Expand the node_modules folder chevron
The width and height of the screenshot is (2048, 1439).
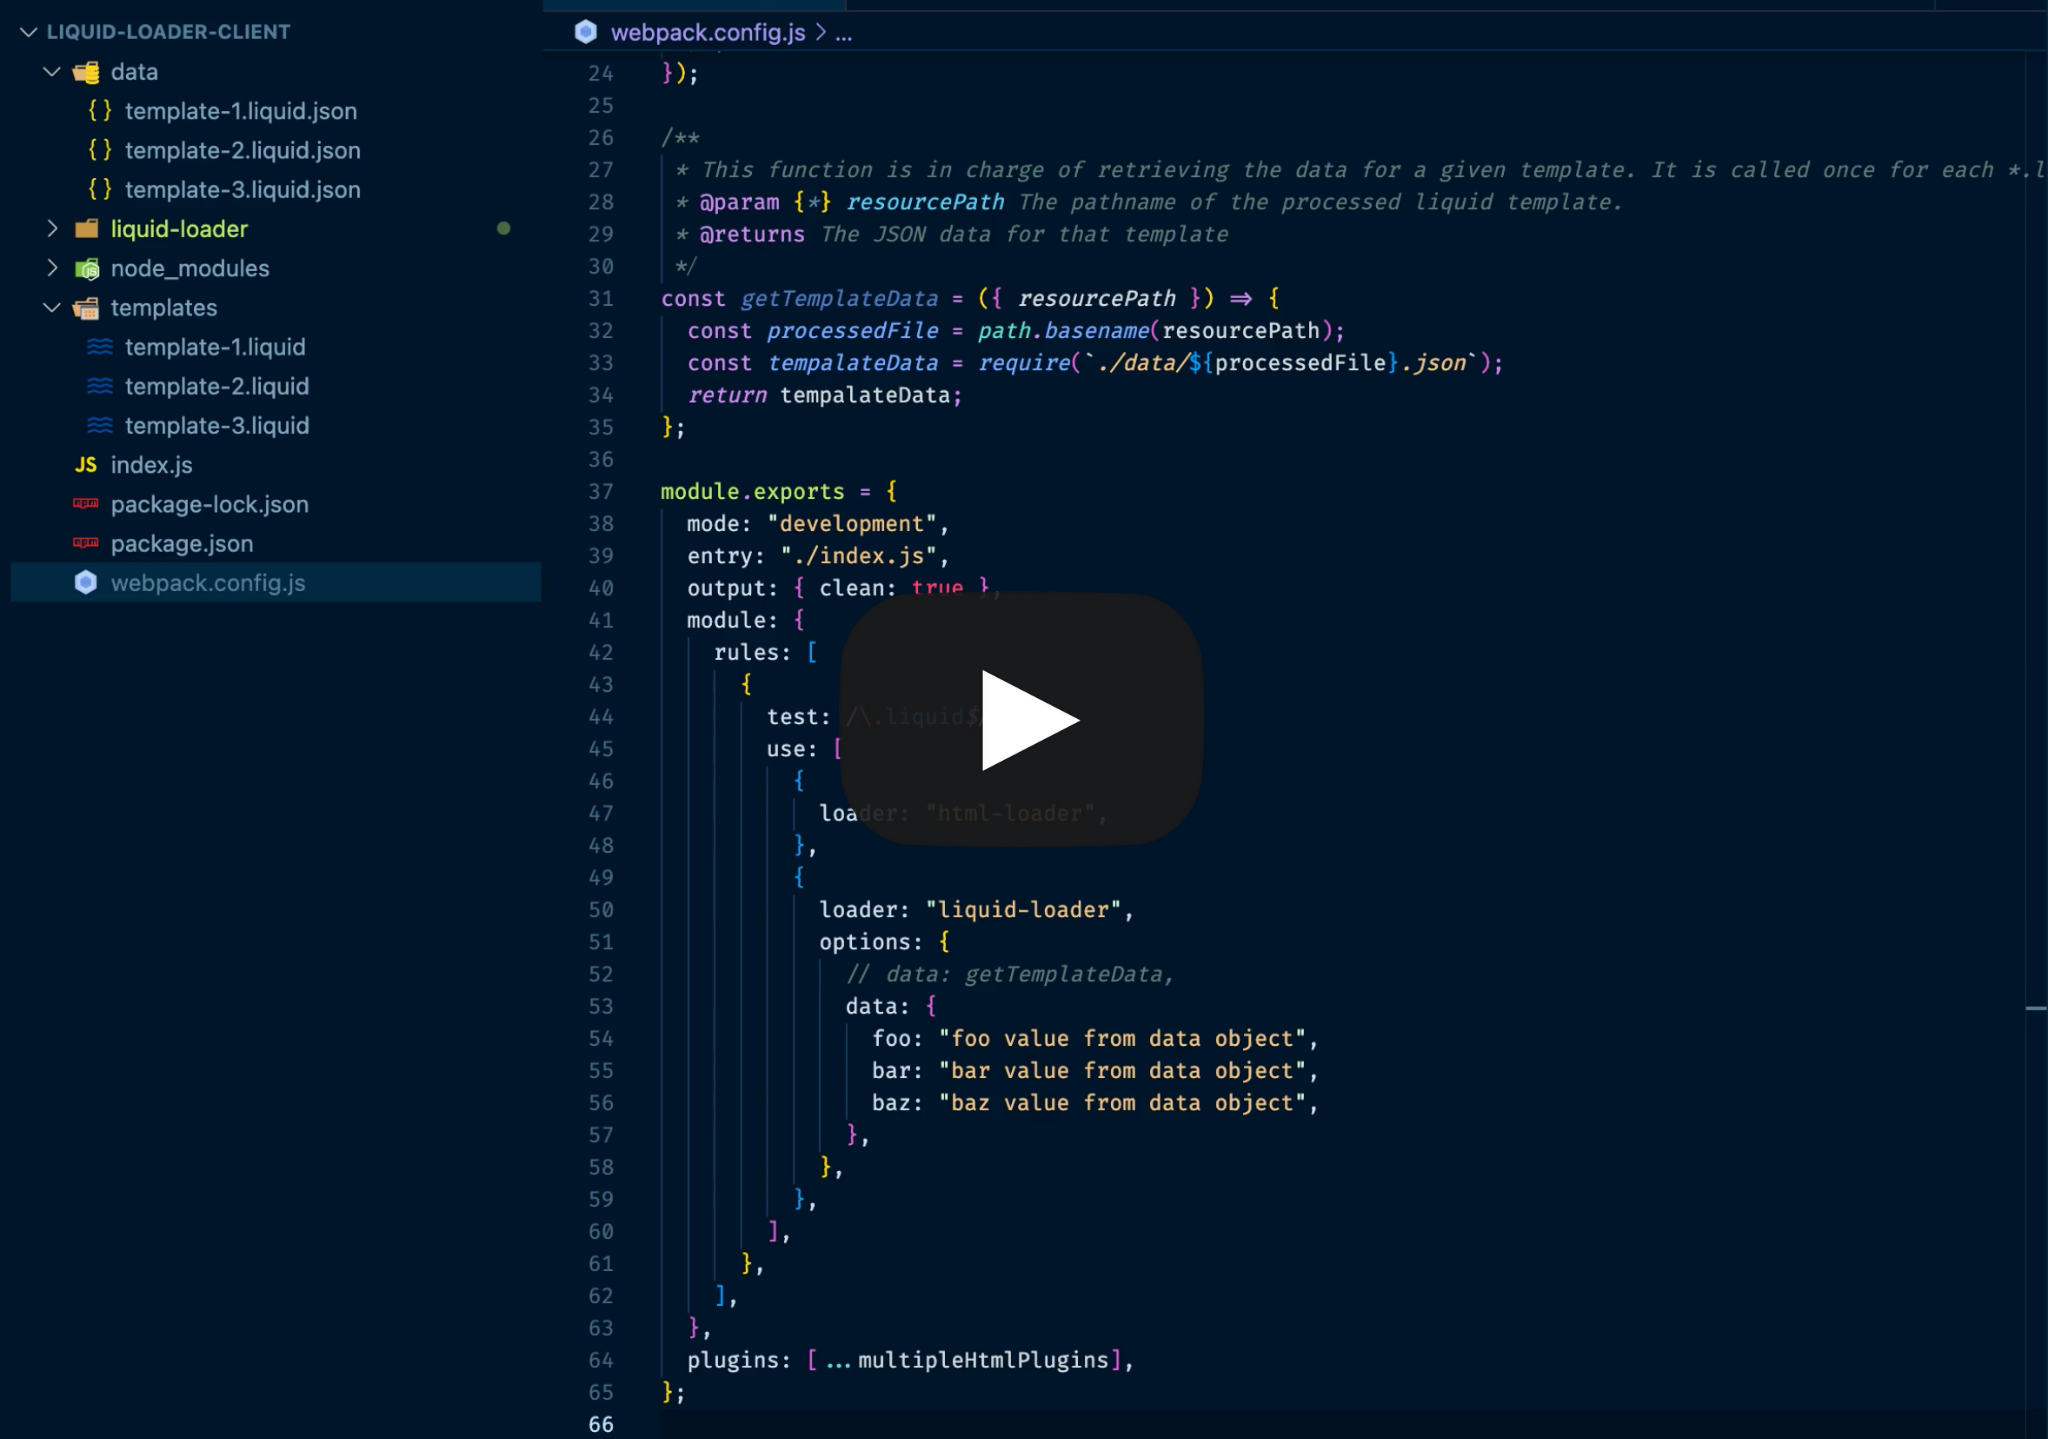52,268
